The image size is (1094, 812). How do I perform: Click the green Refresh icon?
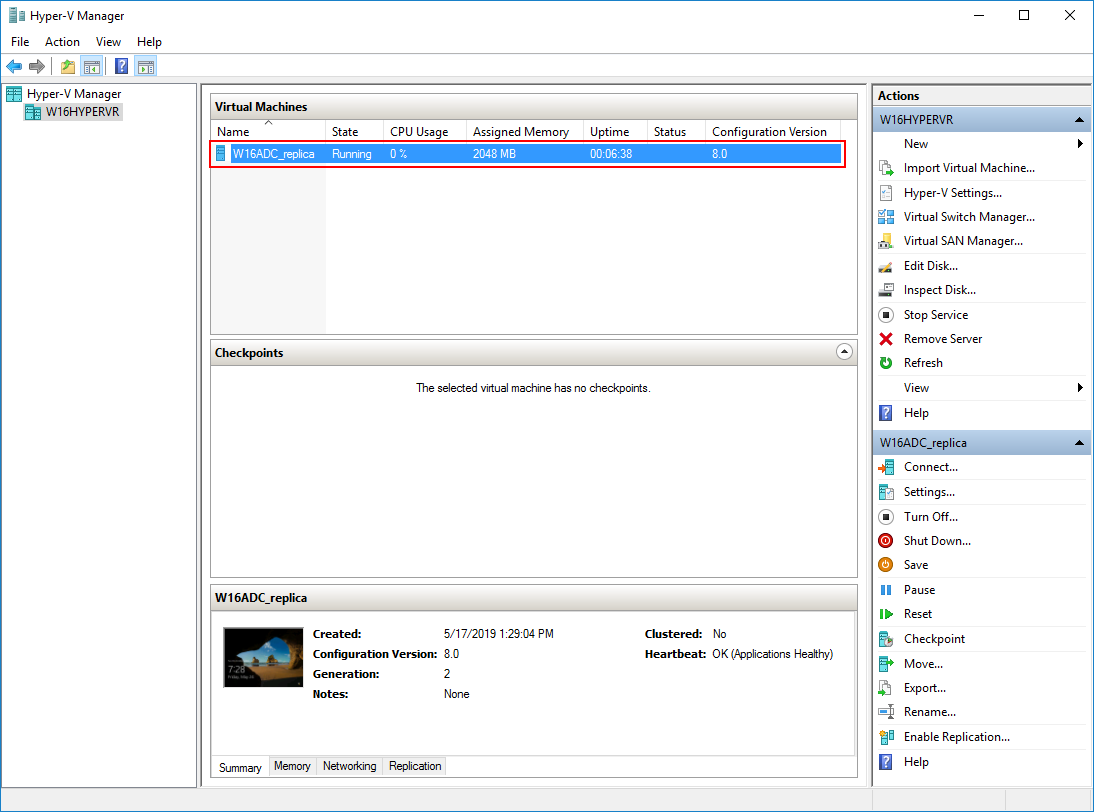[x=886, y=363]
